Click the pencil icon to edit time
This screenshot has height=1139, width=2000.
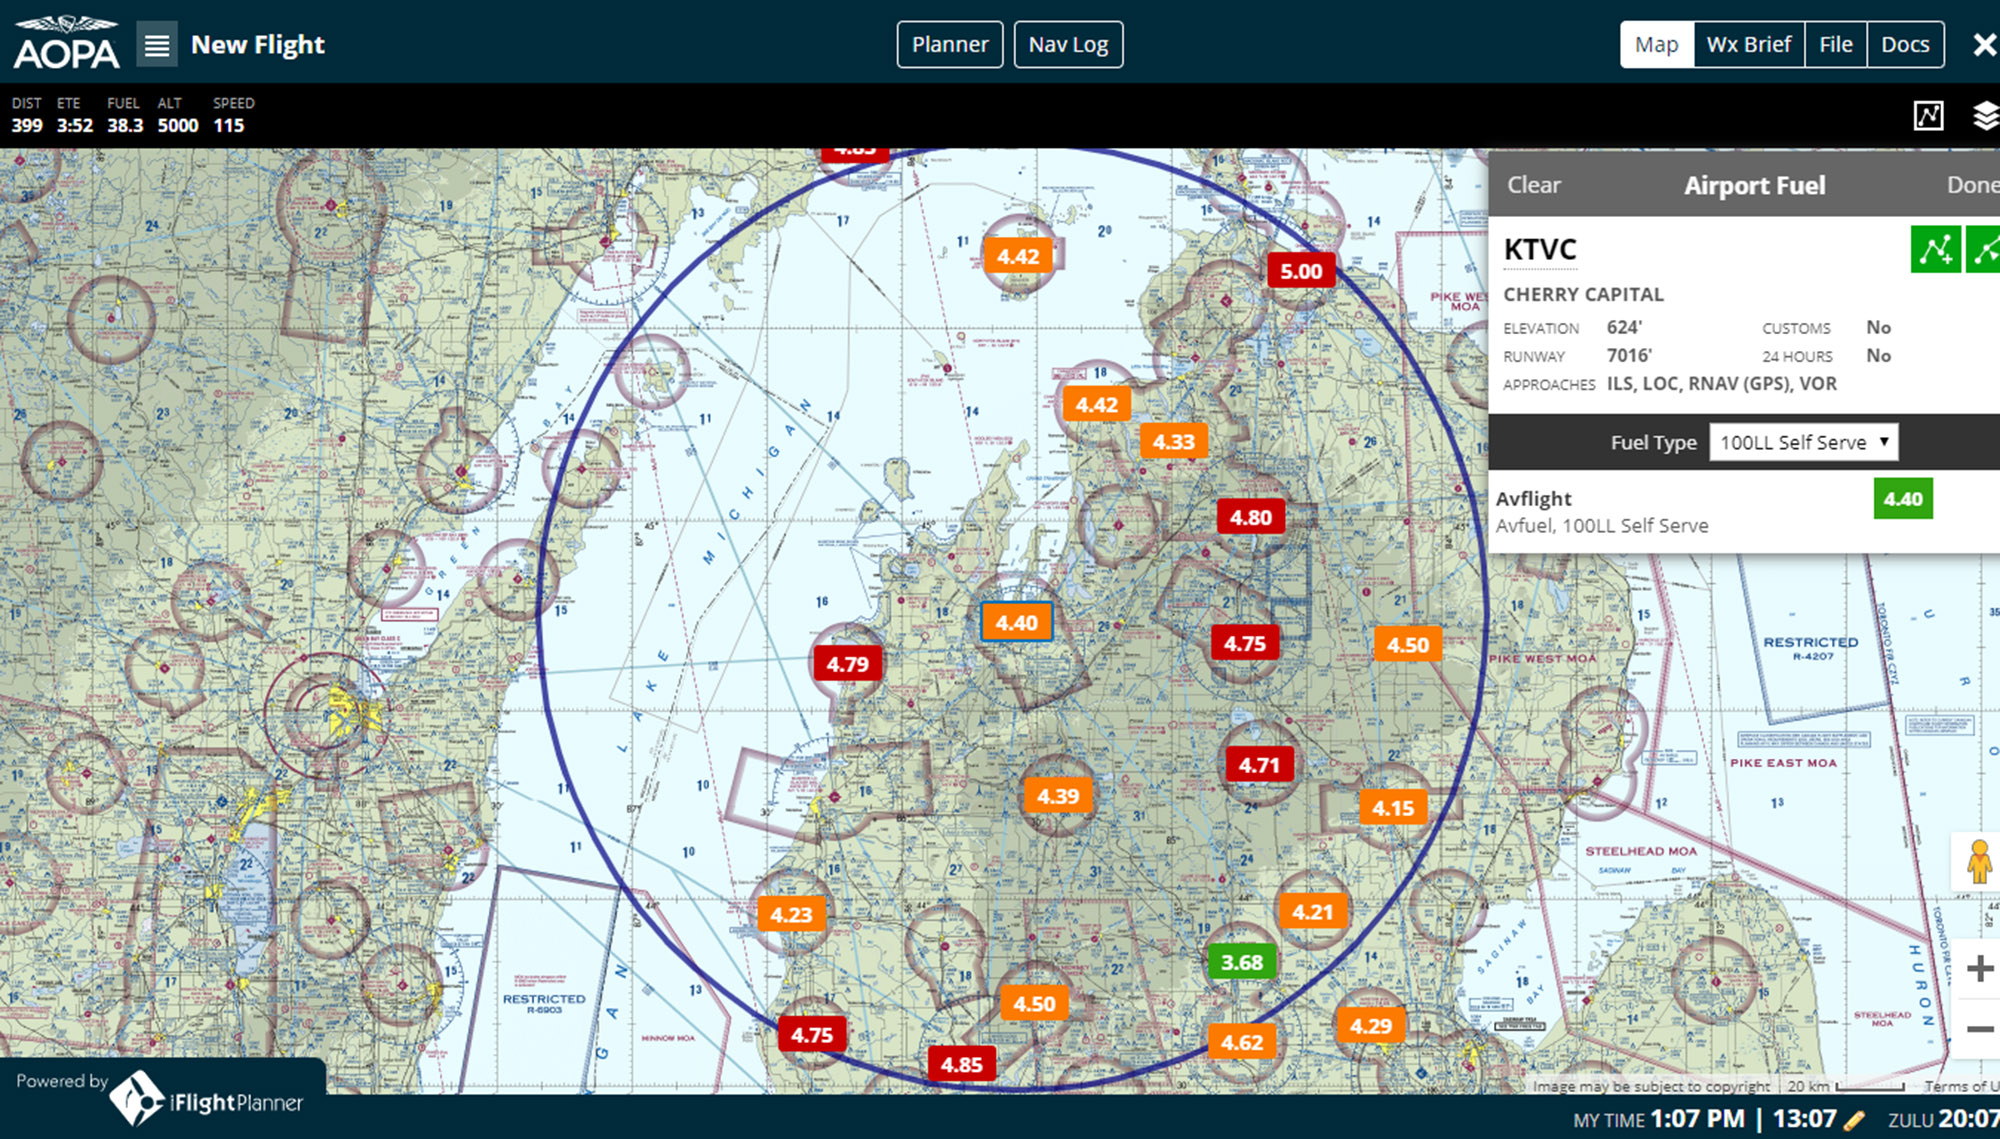point(1854,1120)
